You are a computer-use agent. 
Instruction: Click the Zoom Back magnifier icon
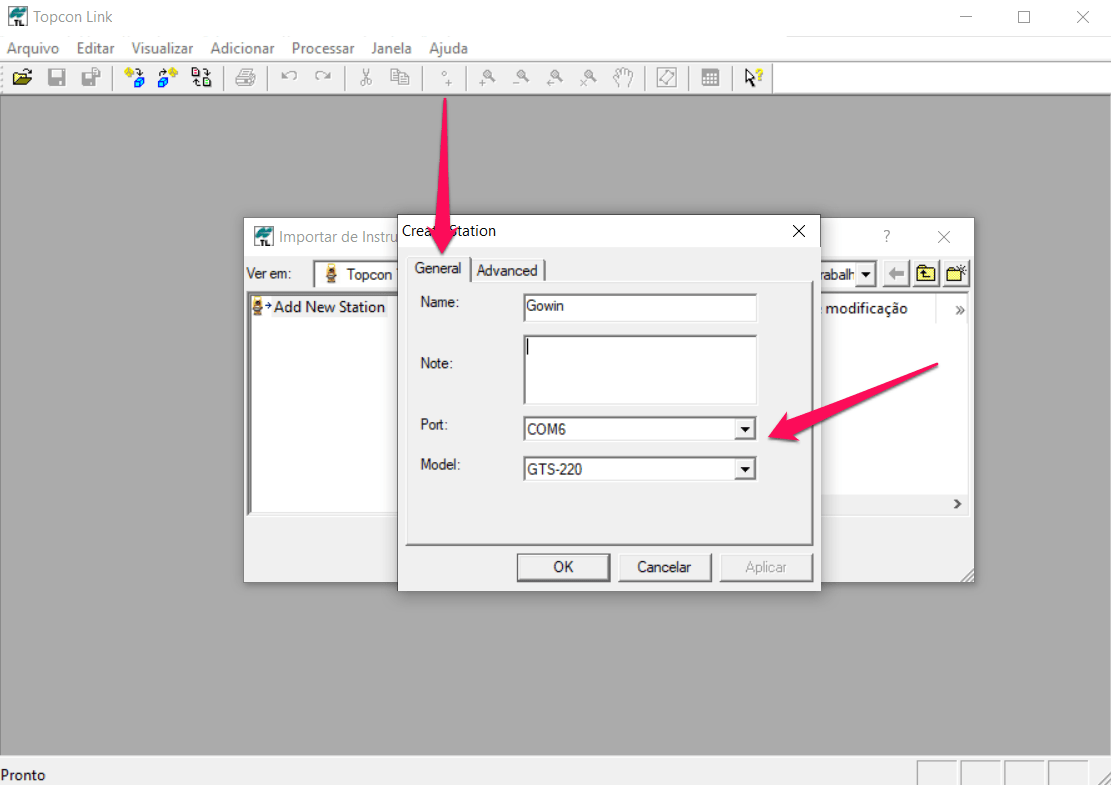tap(555, 77)
